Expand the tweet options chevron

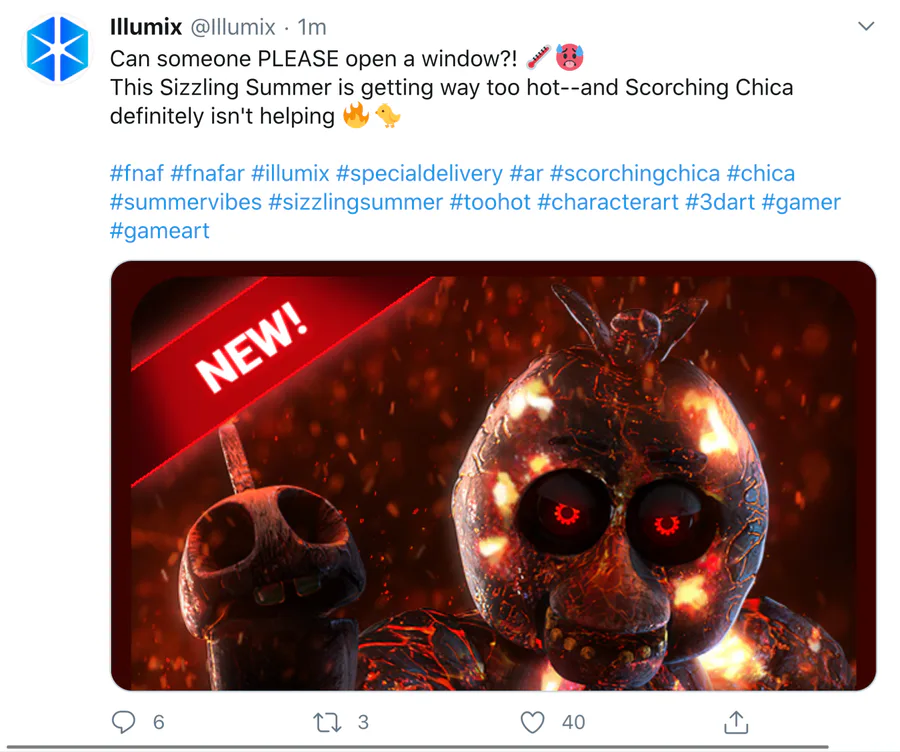click(x=866, y=26)
